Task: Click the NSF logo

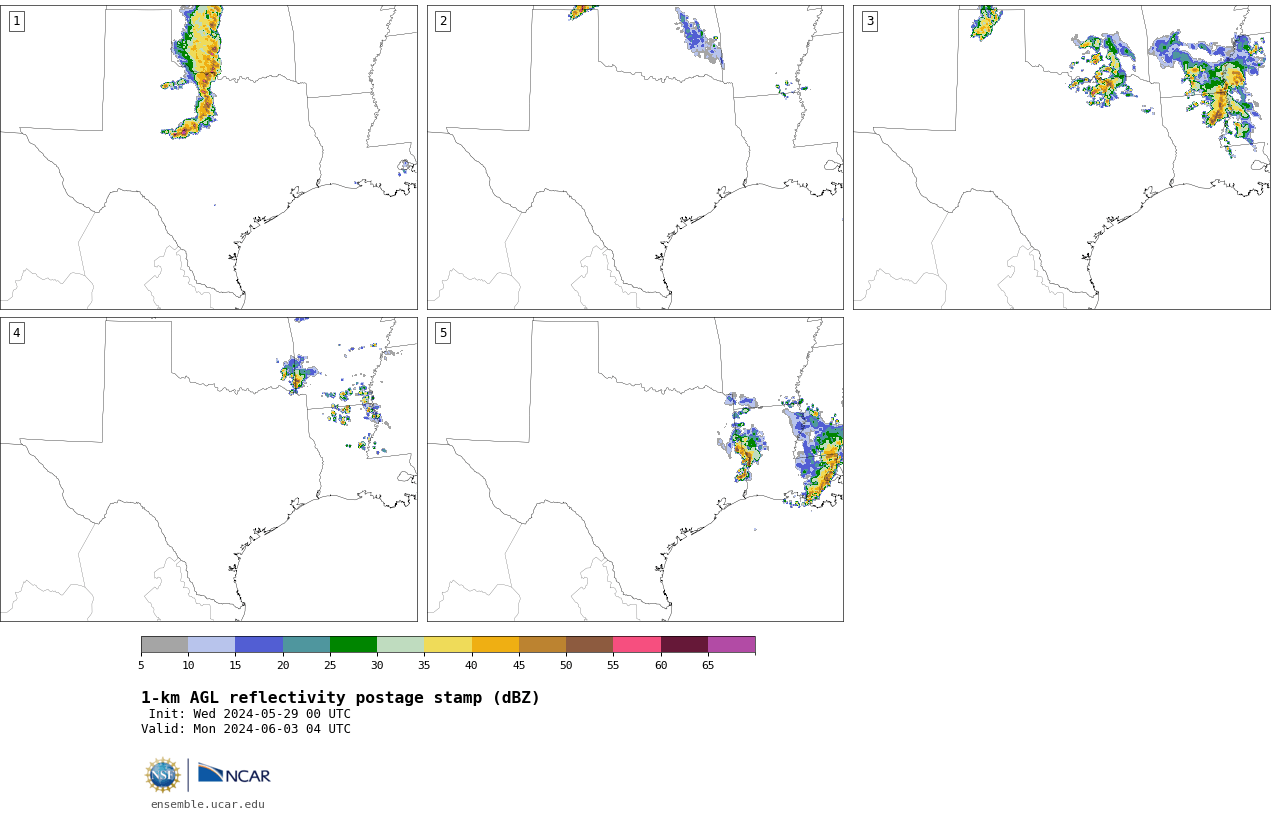Action: (163, 774)
